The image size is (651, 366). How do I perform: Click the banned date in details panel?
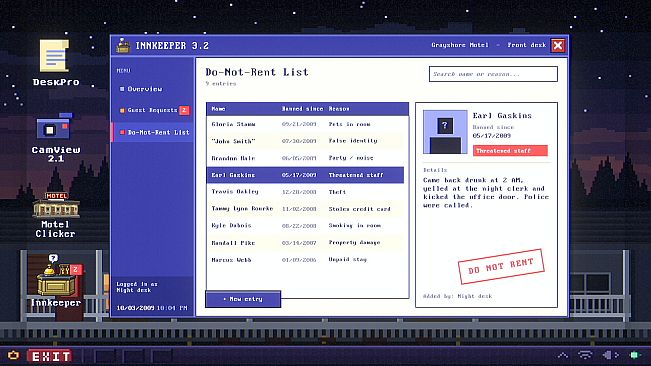point(492,136)
